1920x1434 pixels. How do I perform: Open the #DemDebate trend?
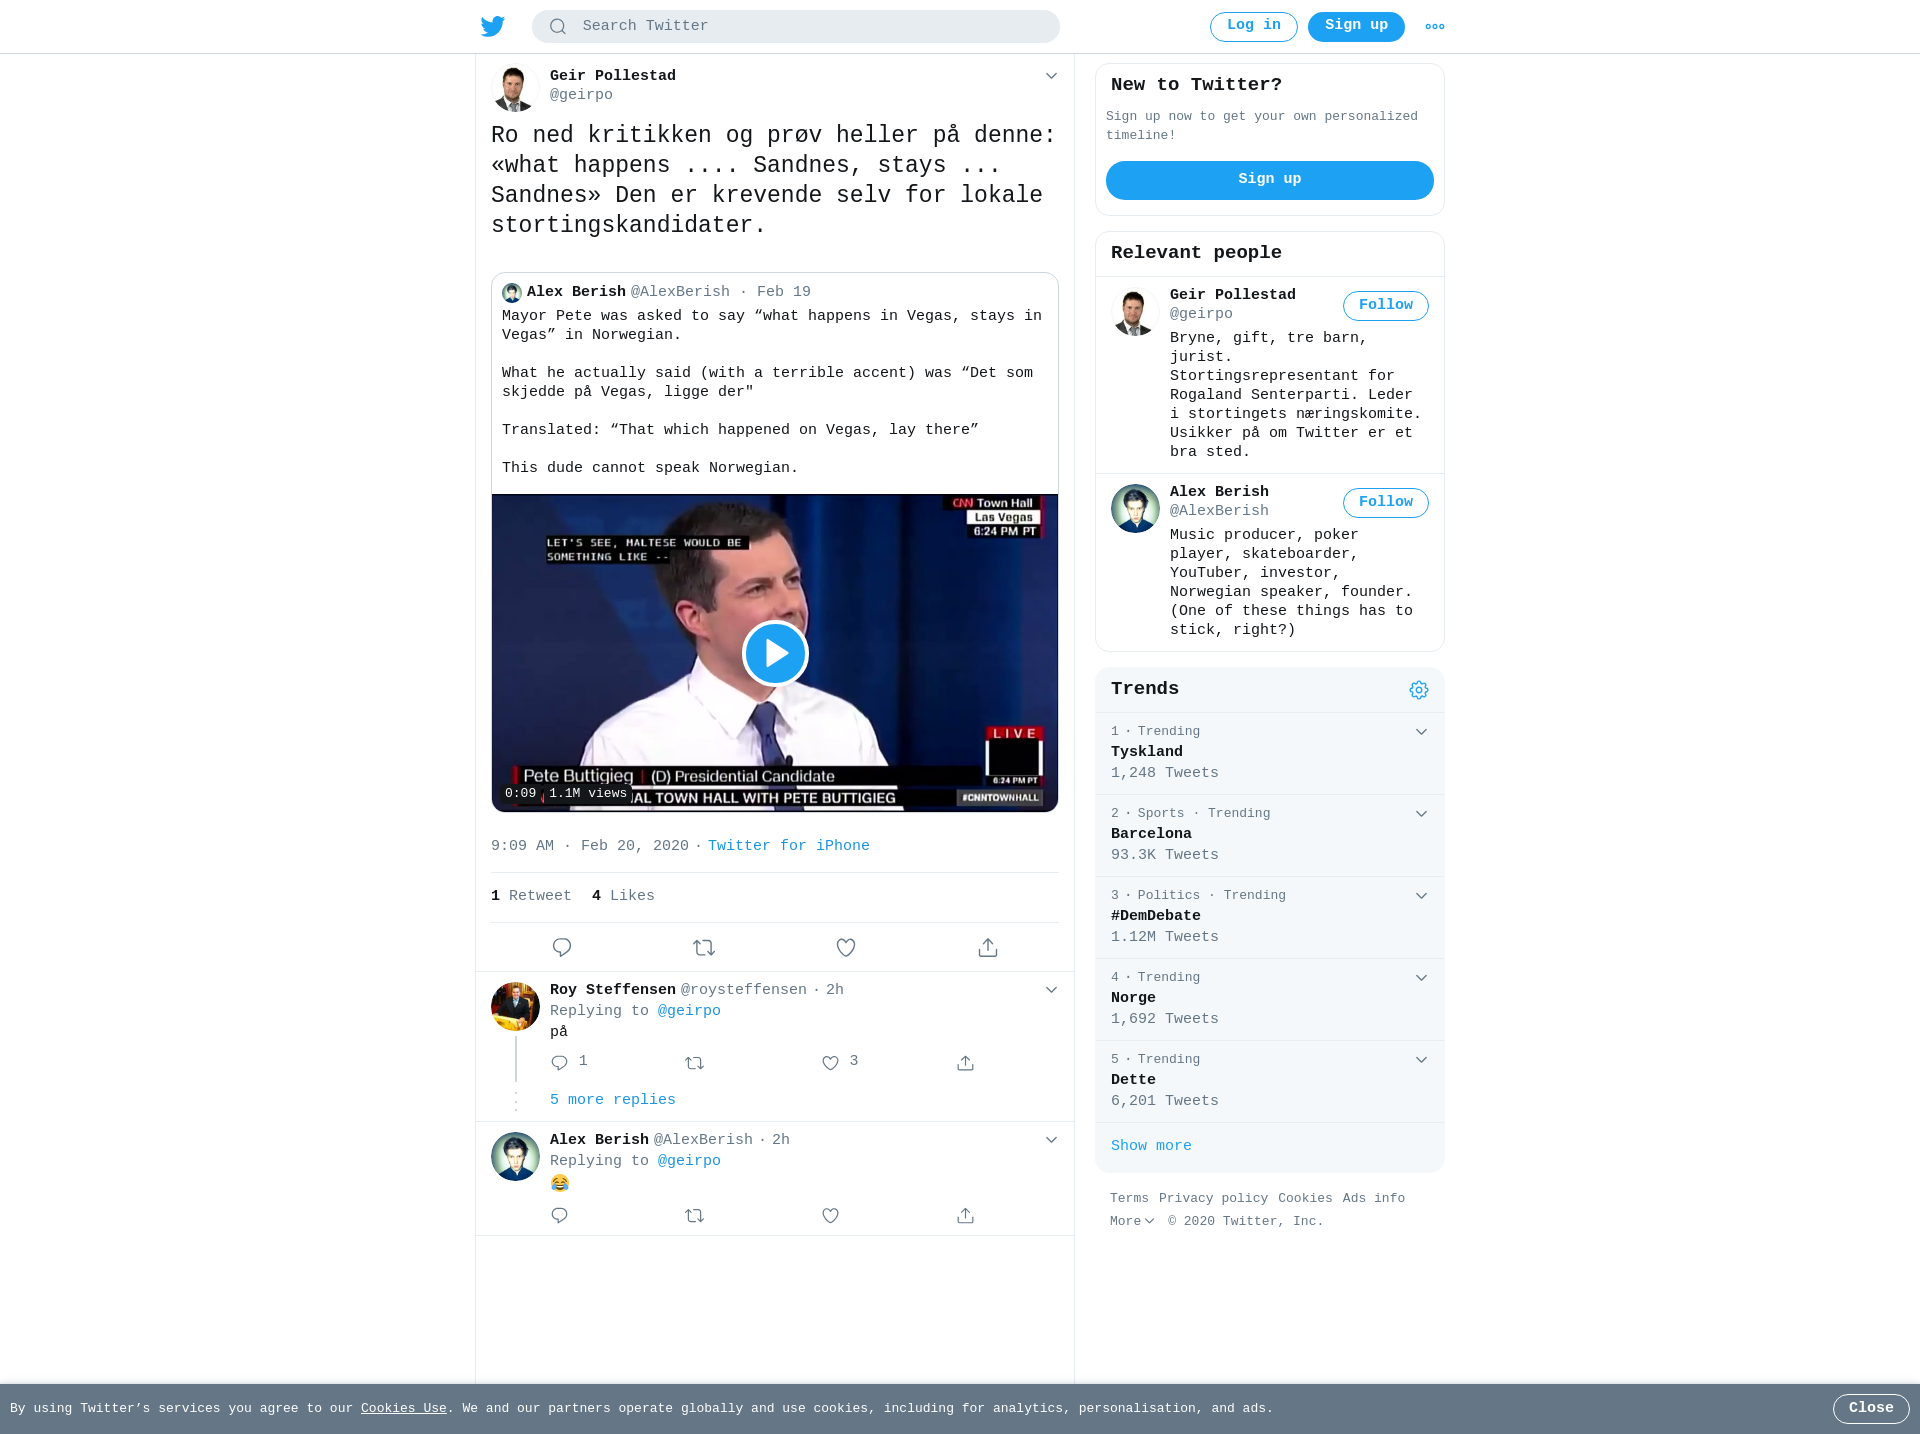[1269, 917]
